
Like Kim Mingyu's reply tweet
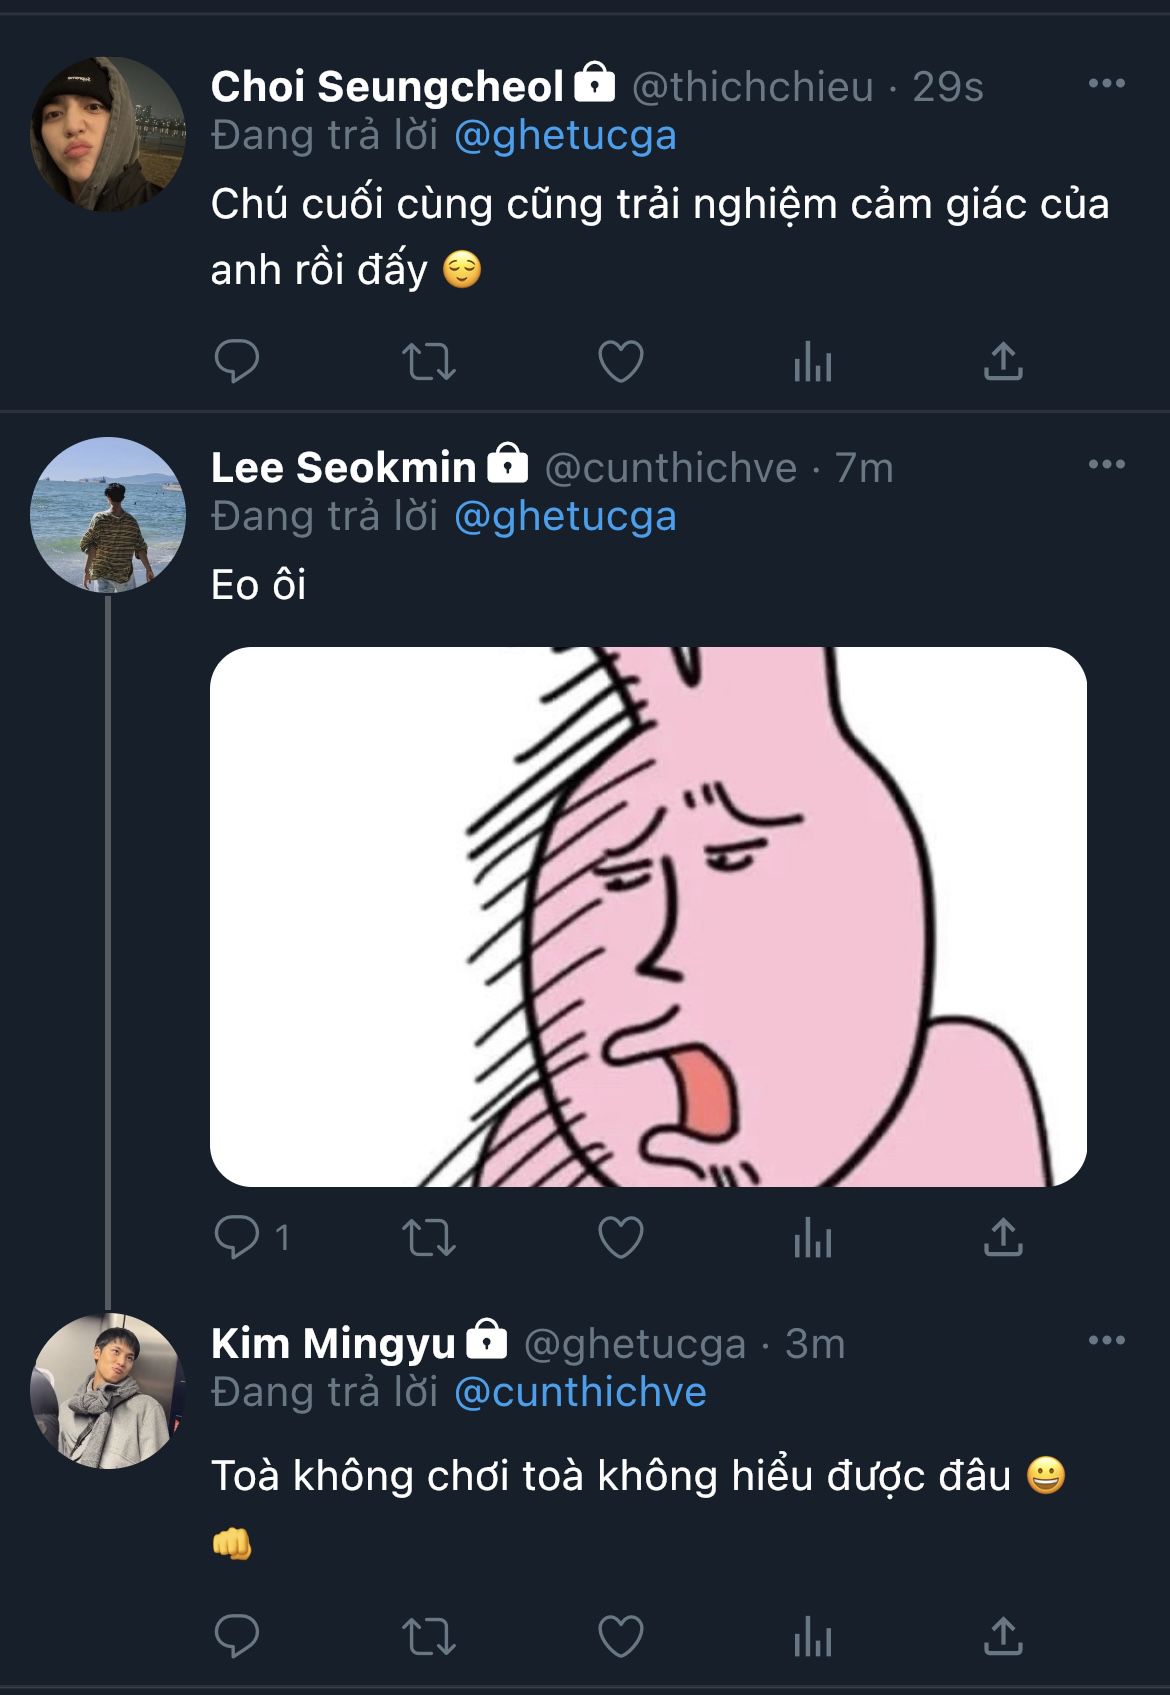[621, 1637]
